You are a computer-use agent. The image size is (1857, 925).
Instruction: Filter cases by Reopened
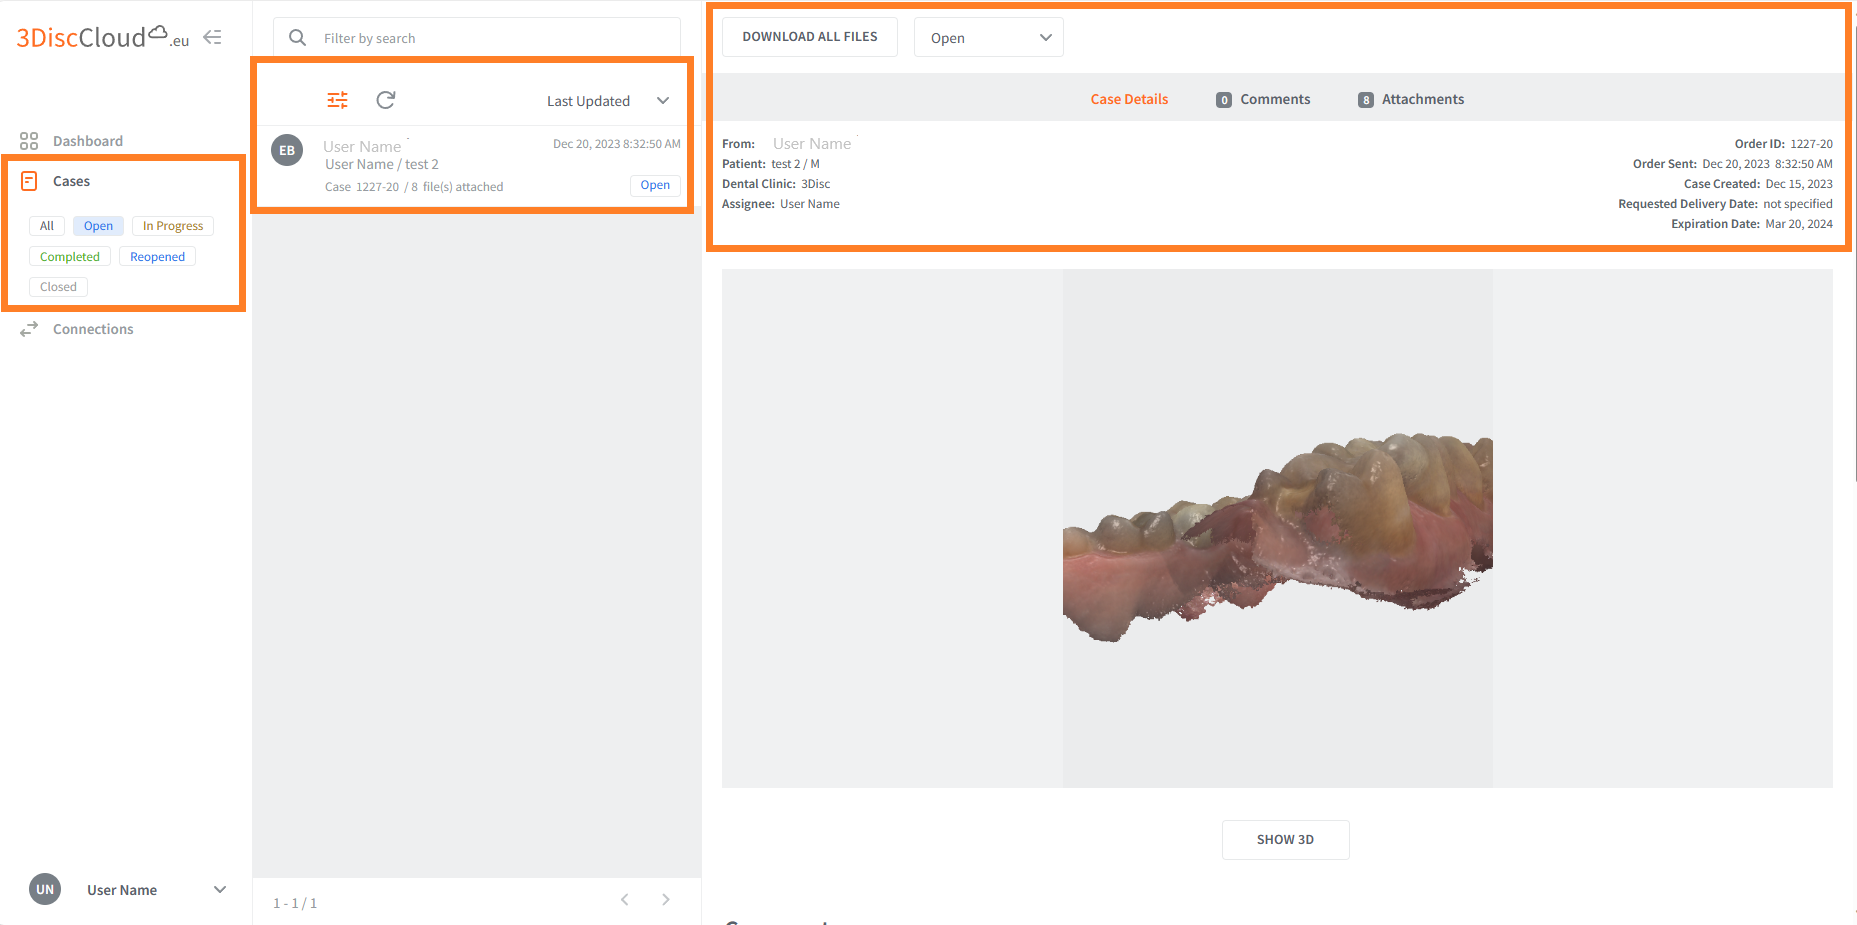(157, 257)
